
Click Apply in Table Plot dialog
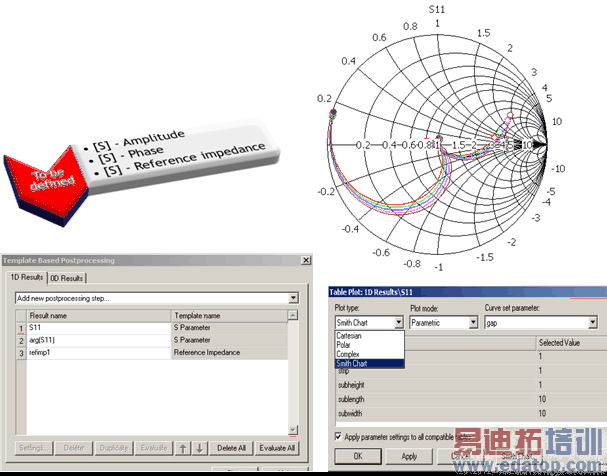click(409, 456)
